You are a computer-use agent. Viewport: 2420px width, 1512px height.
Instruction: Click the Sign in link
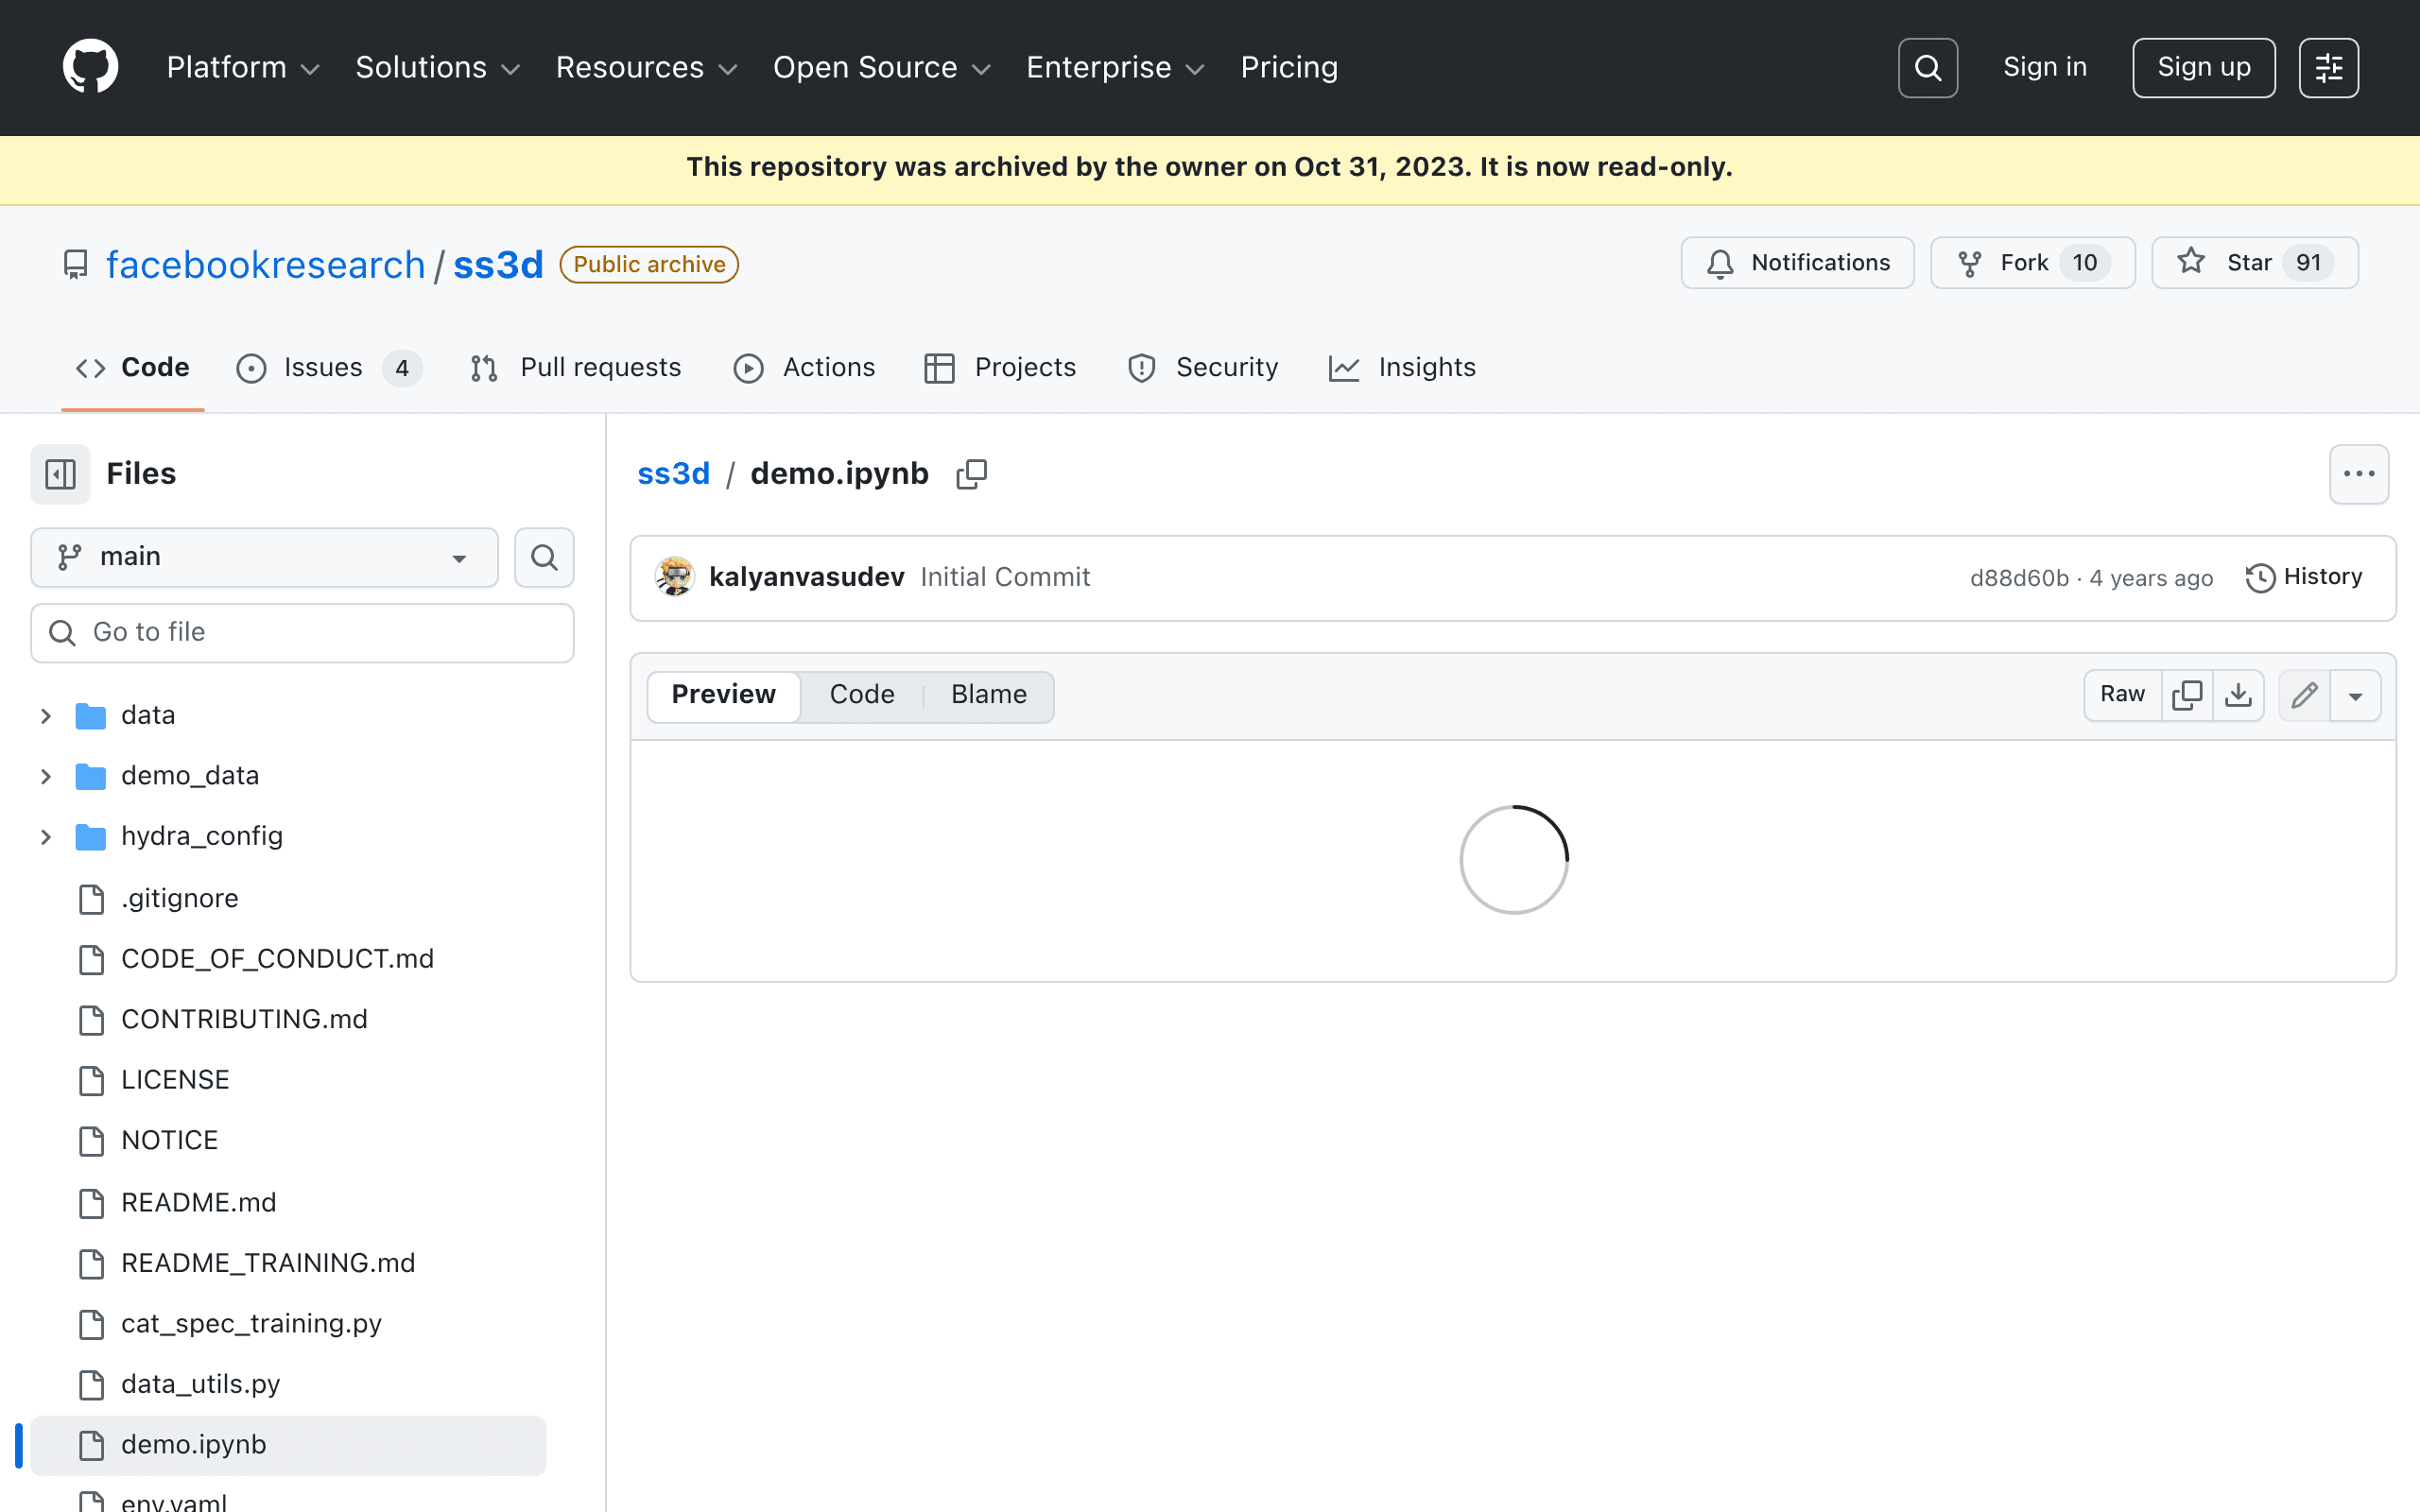(x=2045, y=67)
